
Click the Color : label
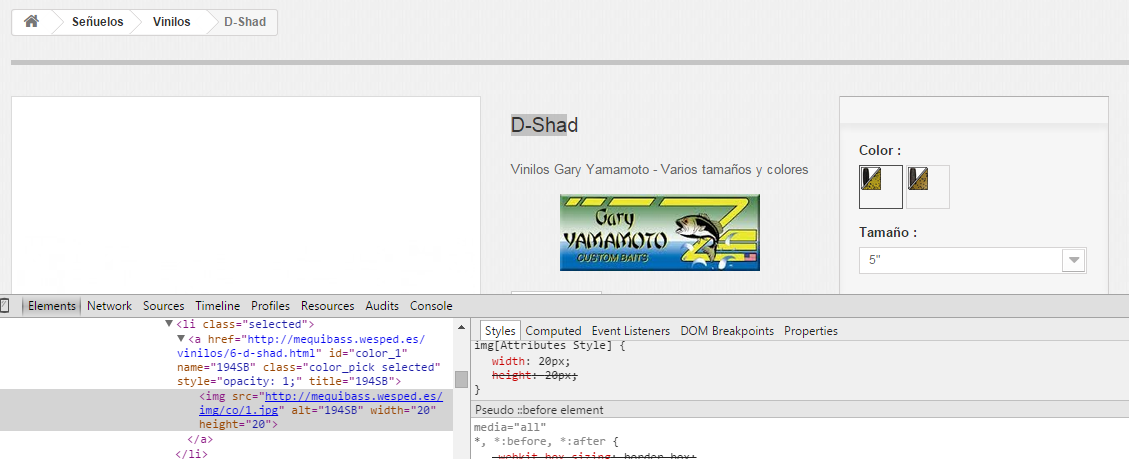pyautogui.click(x=880, y=151)
